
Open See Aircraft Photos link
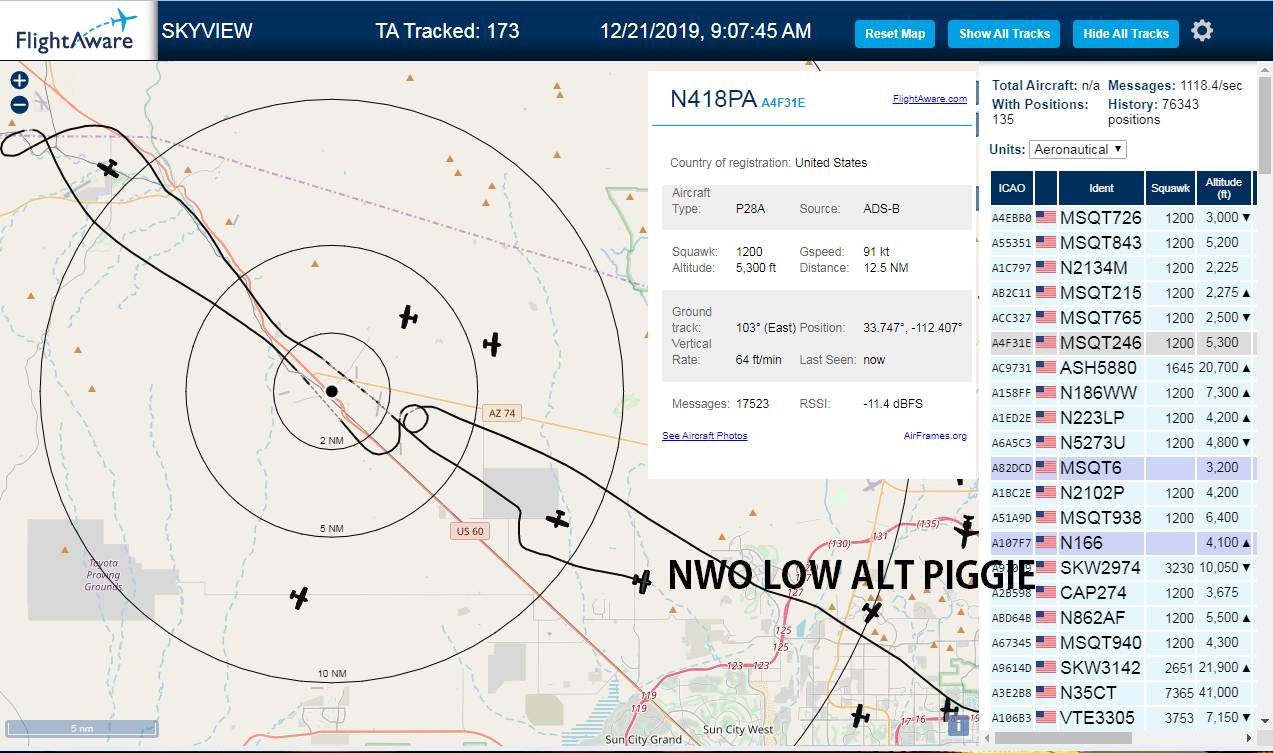(x=704, y=436)
